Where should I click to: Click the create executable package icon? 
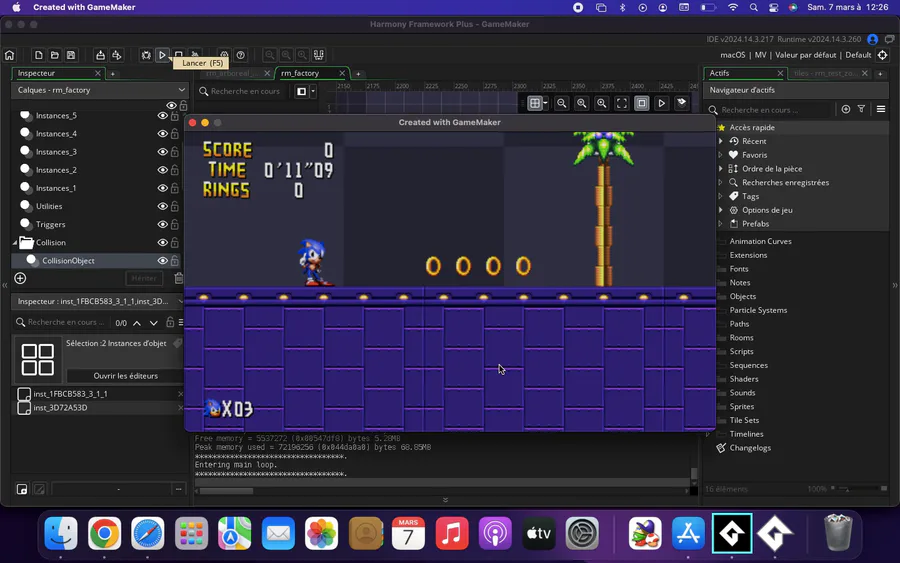[100, 55]
